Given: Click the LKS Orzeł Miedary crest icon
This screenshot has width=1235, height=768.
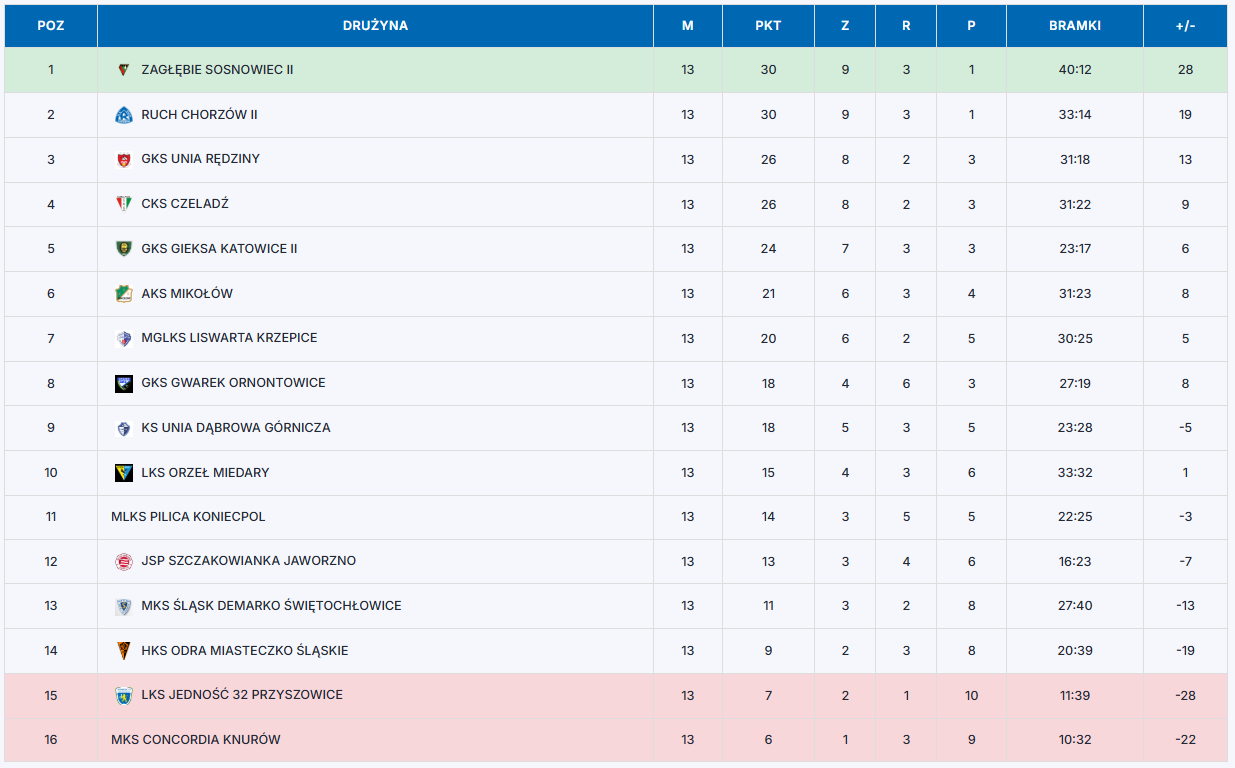Looking at the screenshot, I should (x=123, y=473).
